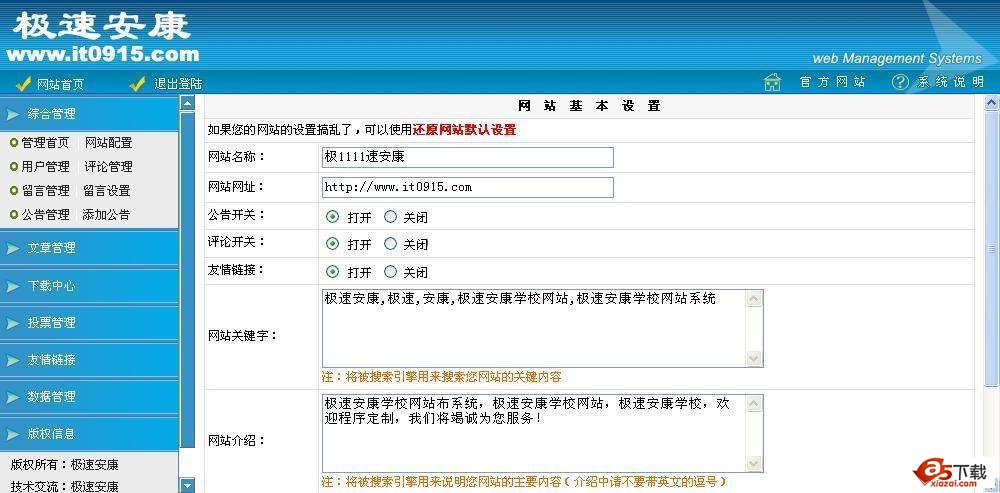Click the main page scrollbar up arrow
Viewport: 1000px width, 493px height.
coord(992,102)
